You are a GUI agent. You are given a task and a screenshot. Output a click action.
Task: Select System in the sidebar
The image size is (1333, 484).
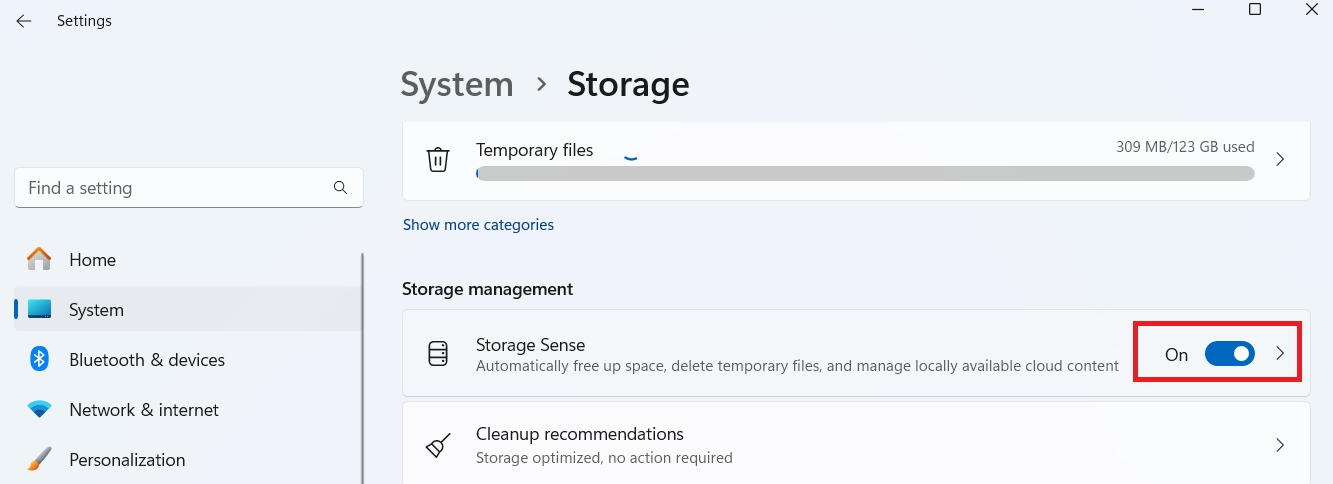click(x=188, y=310)
